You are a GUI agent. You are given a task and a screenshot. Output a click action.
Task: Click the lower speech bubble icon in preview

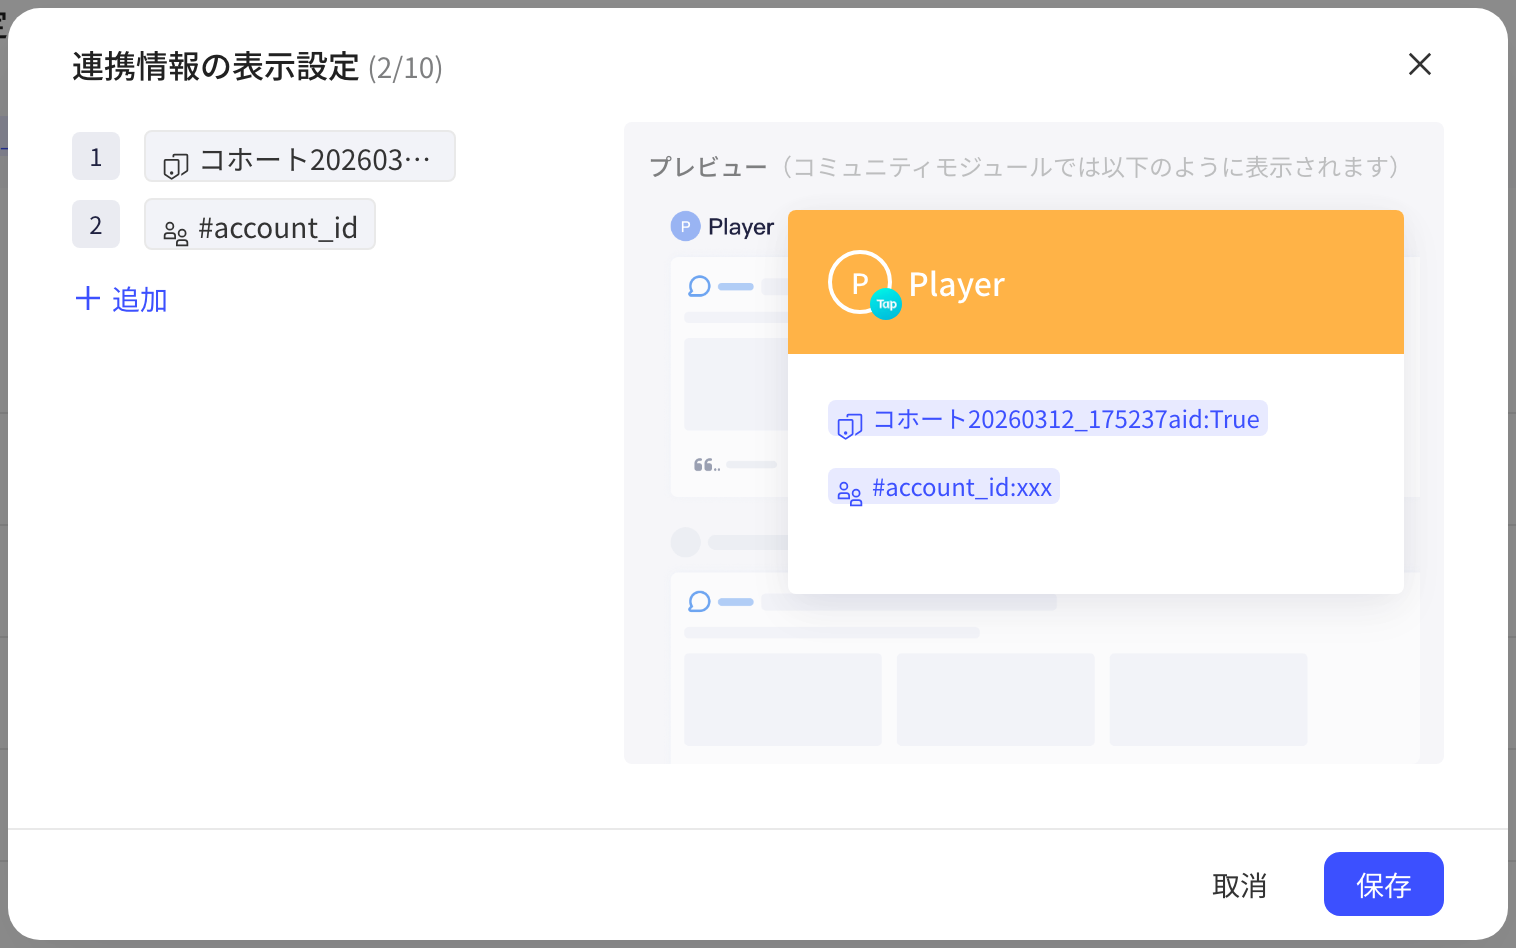pyautogui.click(x=699, y=601)
